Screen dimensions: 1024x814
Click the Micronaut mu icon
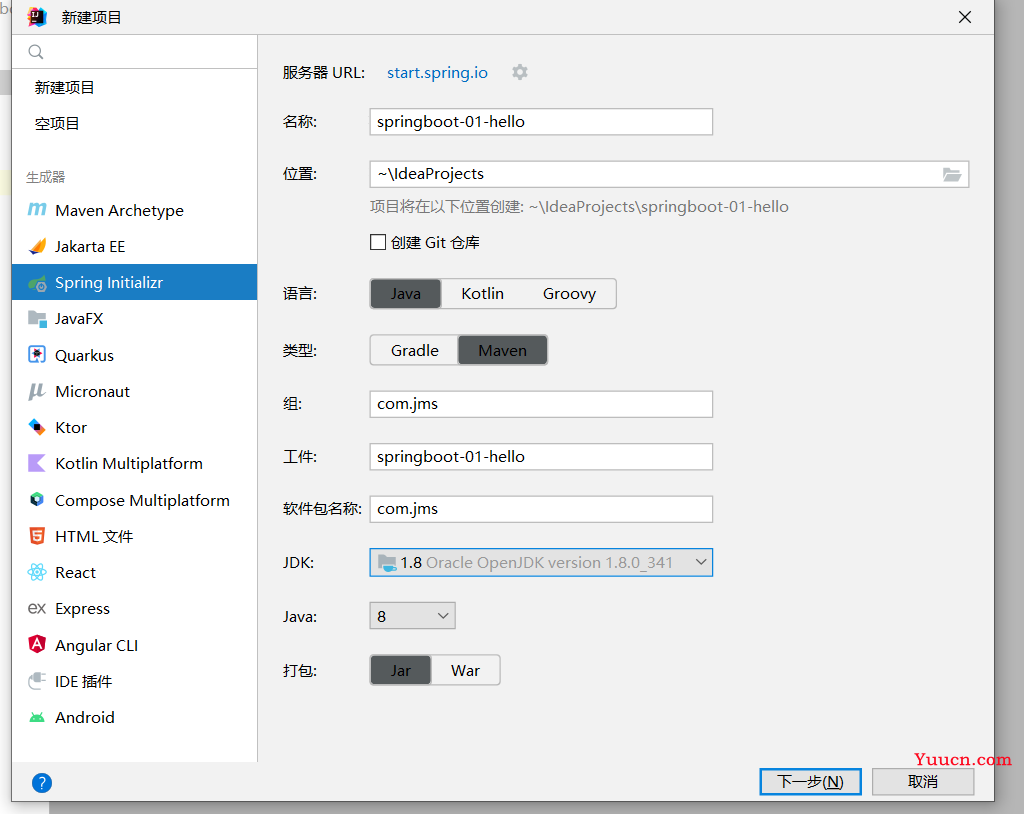tap(37, 391)
